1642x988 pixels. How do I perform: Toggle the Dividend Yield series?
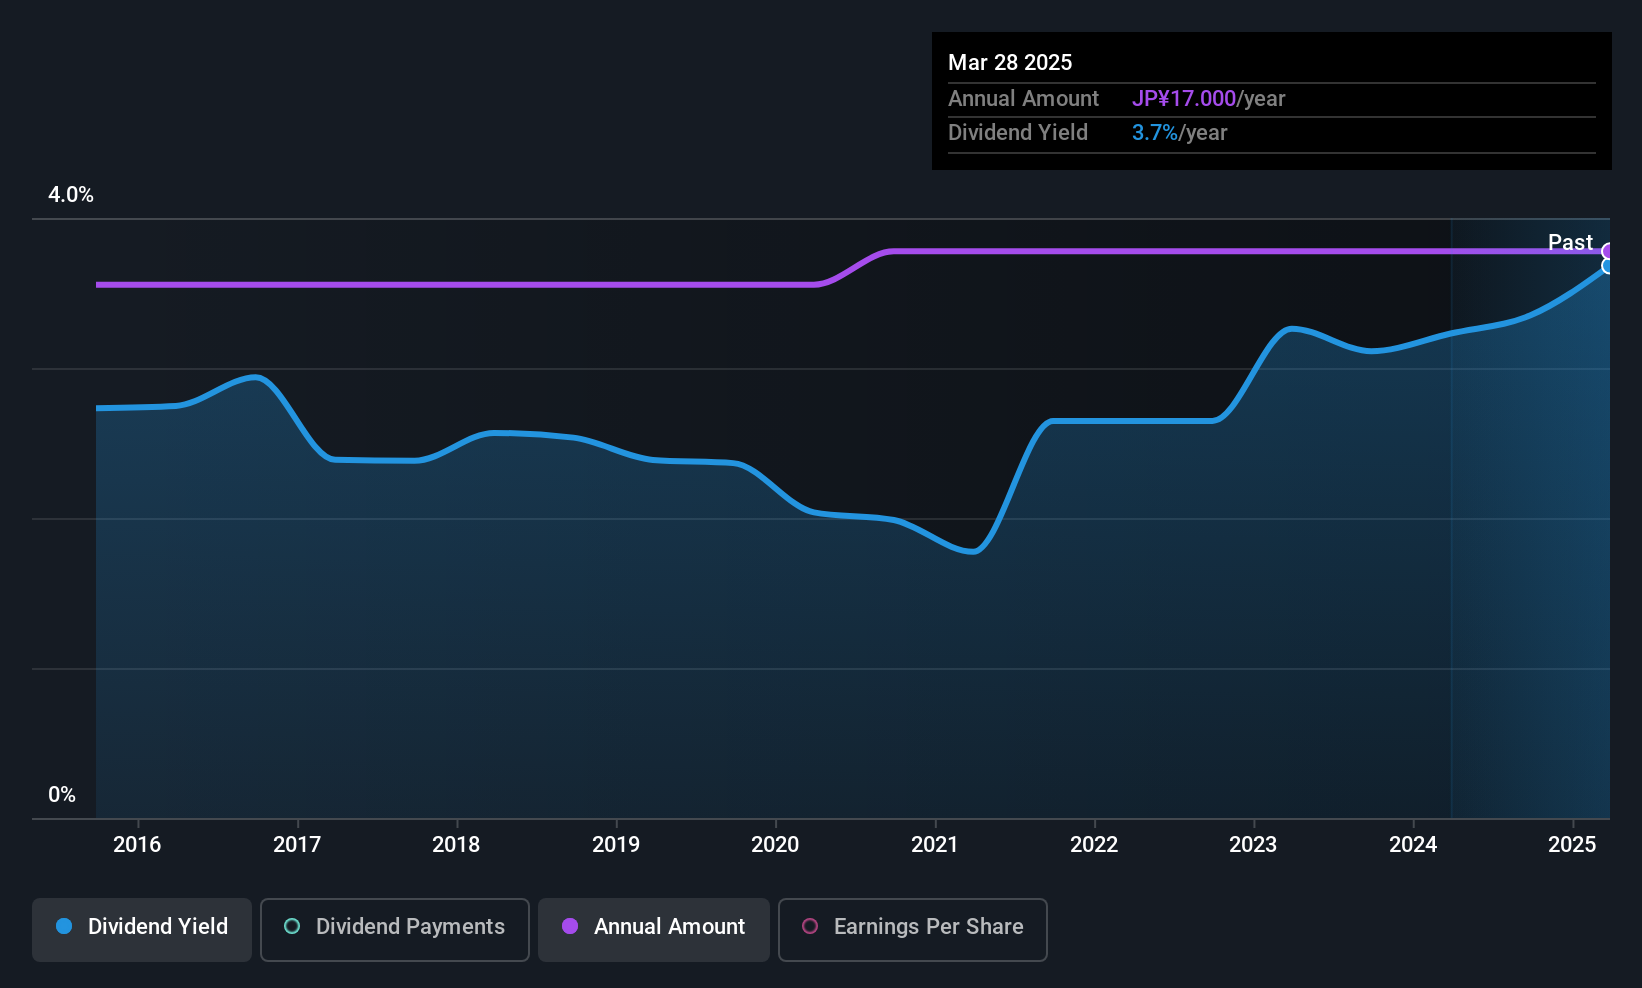point(142,929)
